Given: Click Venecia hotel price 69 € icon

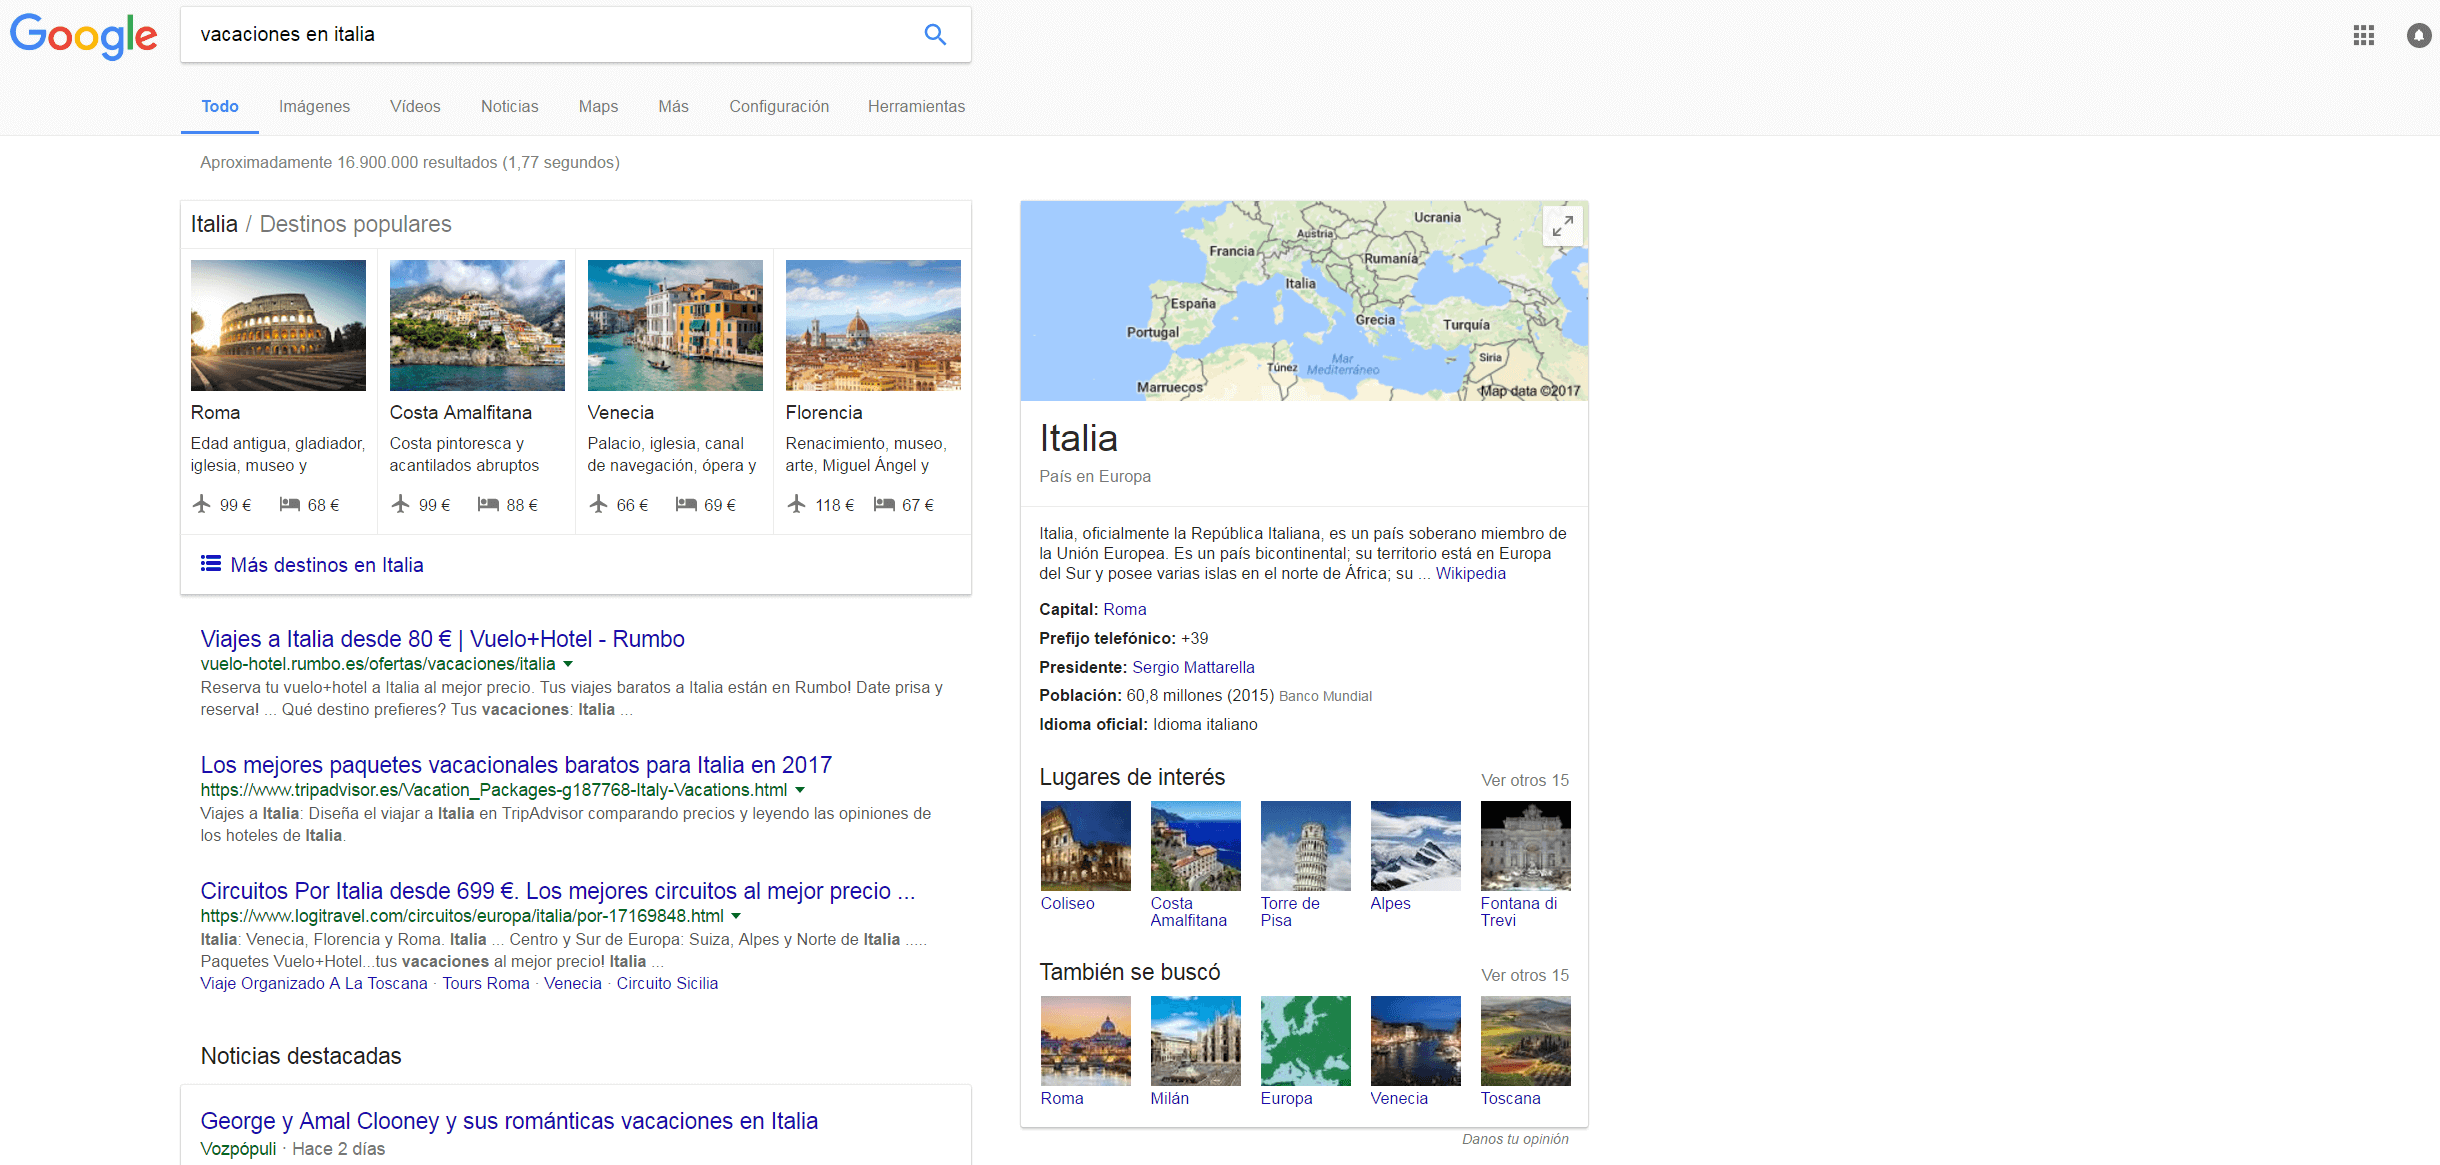Looking at the screenshot, I should 686,504.
